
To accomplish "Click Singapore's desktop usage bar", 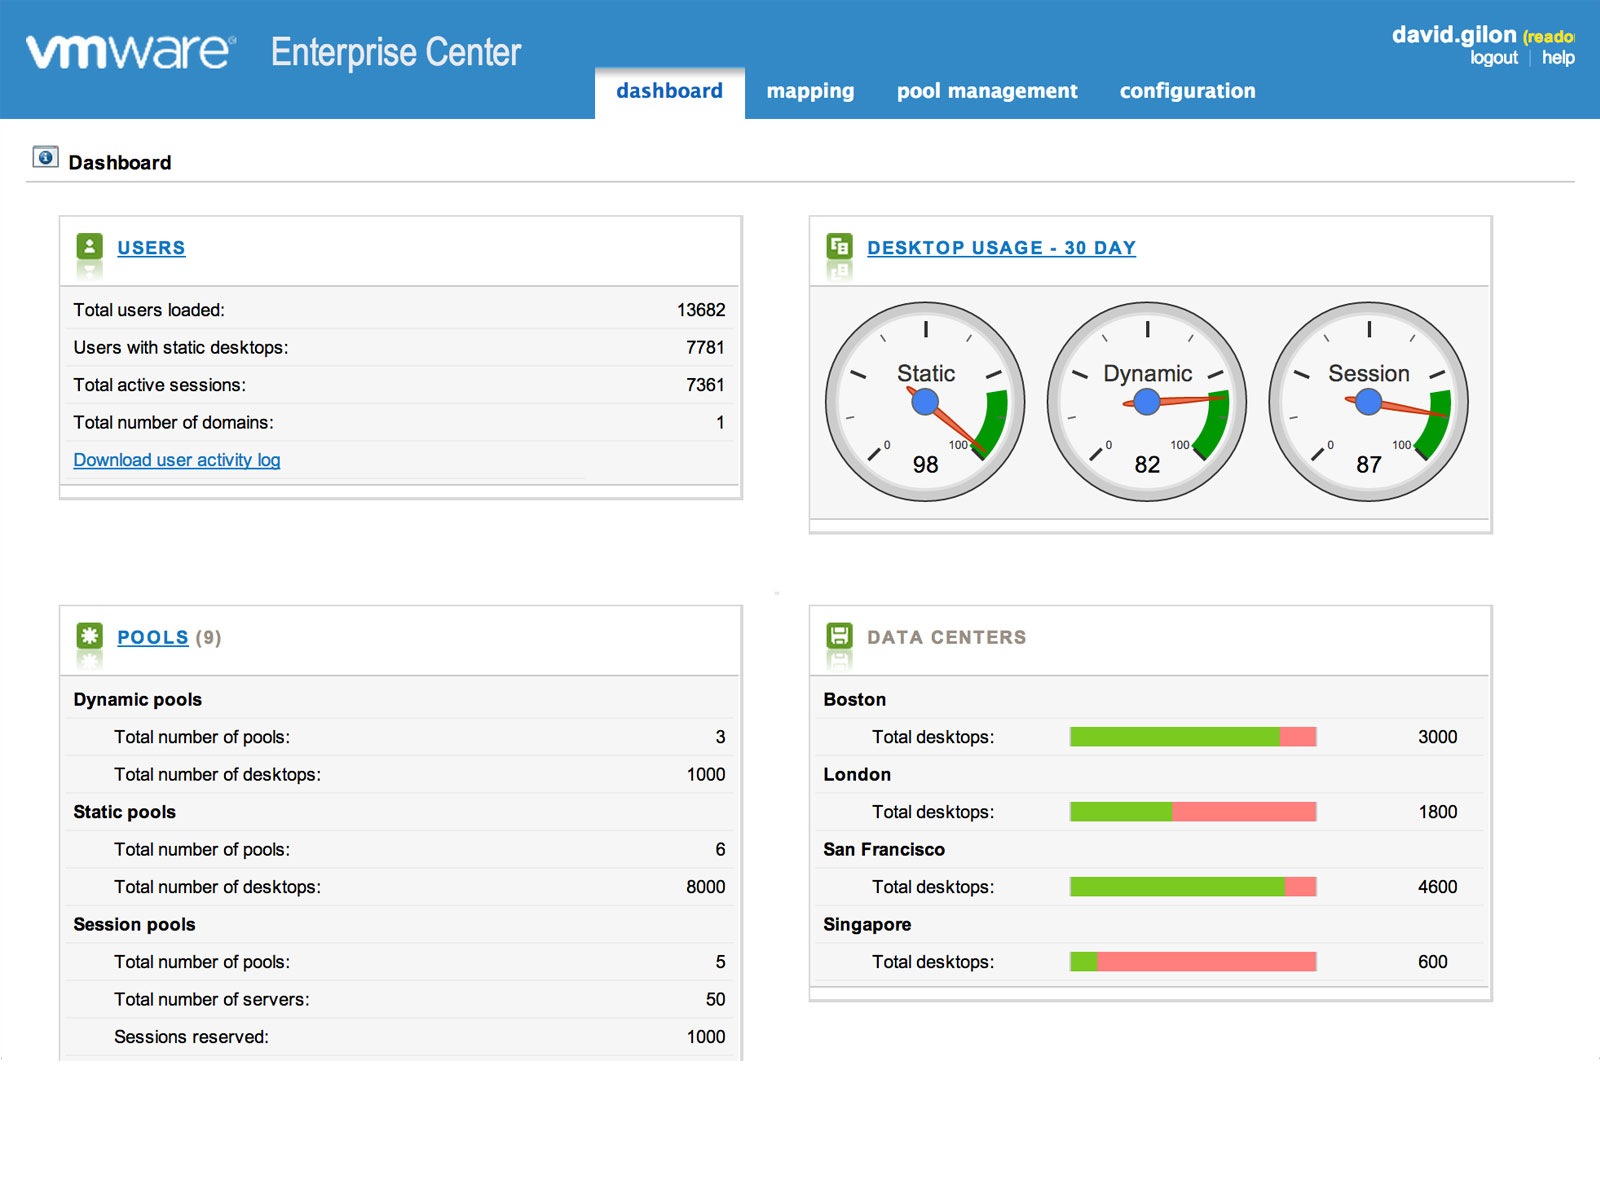I will point(1193,961).
